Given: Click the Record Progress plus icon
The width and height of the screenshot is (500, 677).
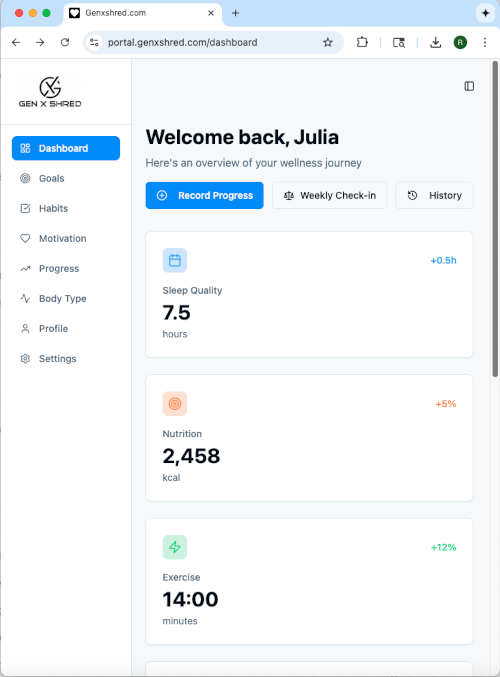Looking at the screenshot, I should pos(162,196).
